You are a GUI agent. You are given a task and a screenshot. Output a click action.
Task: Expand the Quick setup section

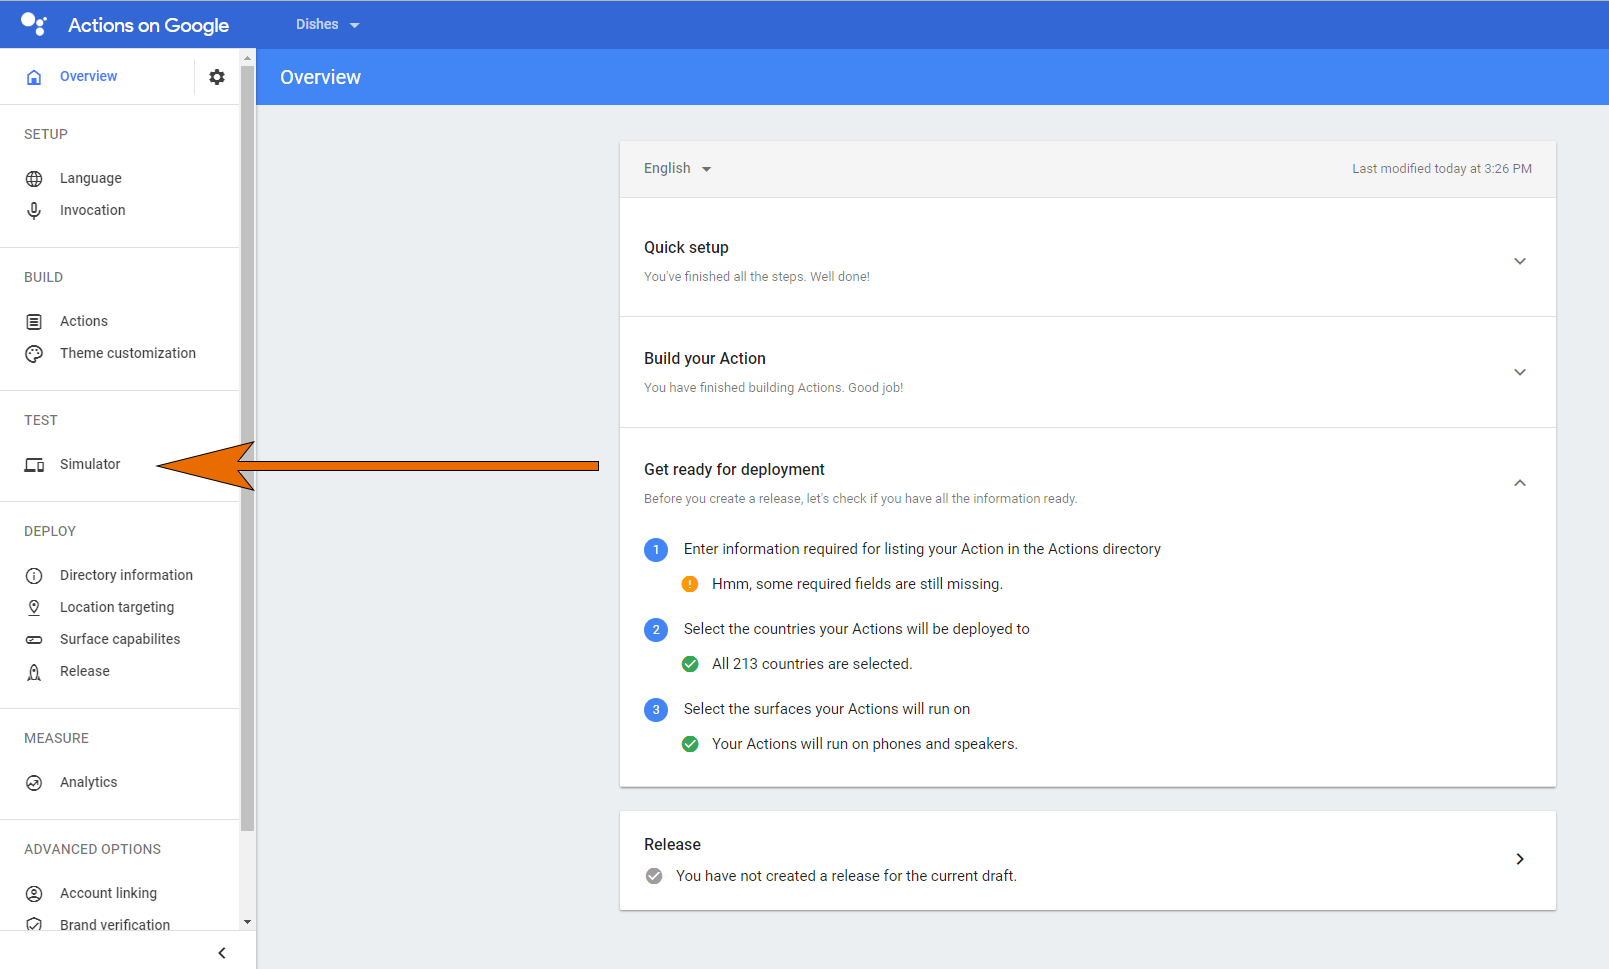tap(1519, 261)
